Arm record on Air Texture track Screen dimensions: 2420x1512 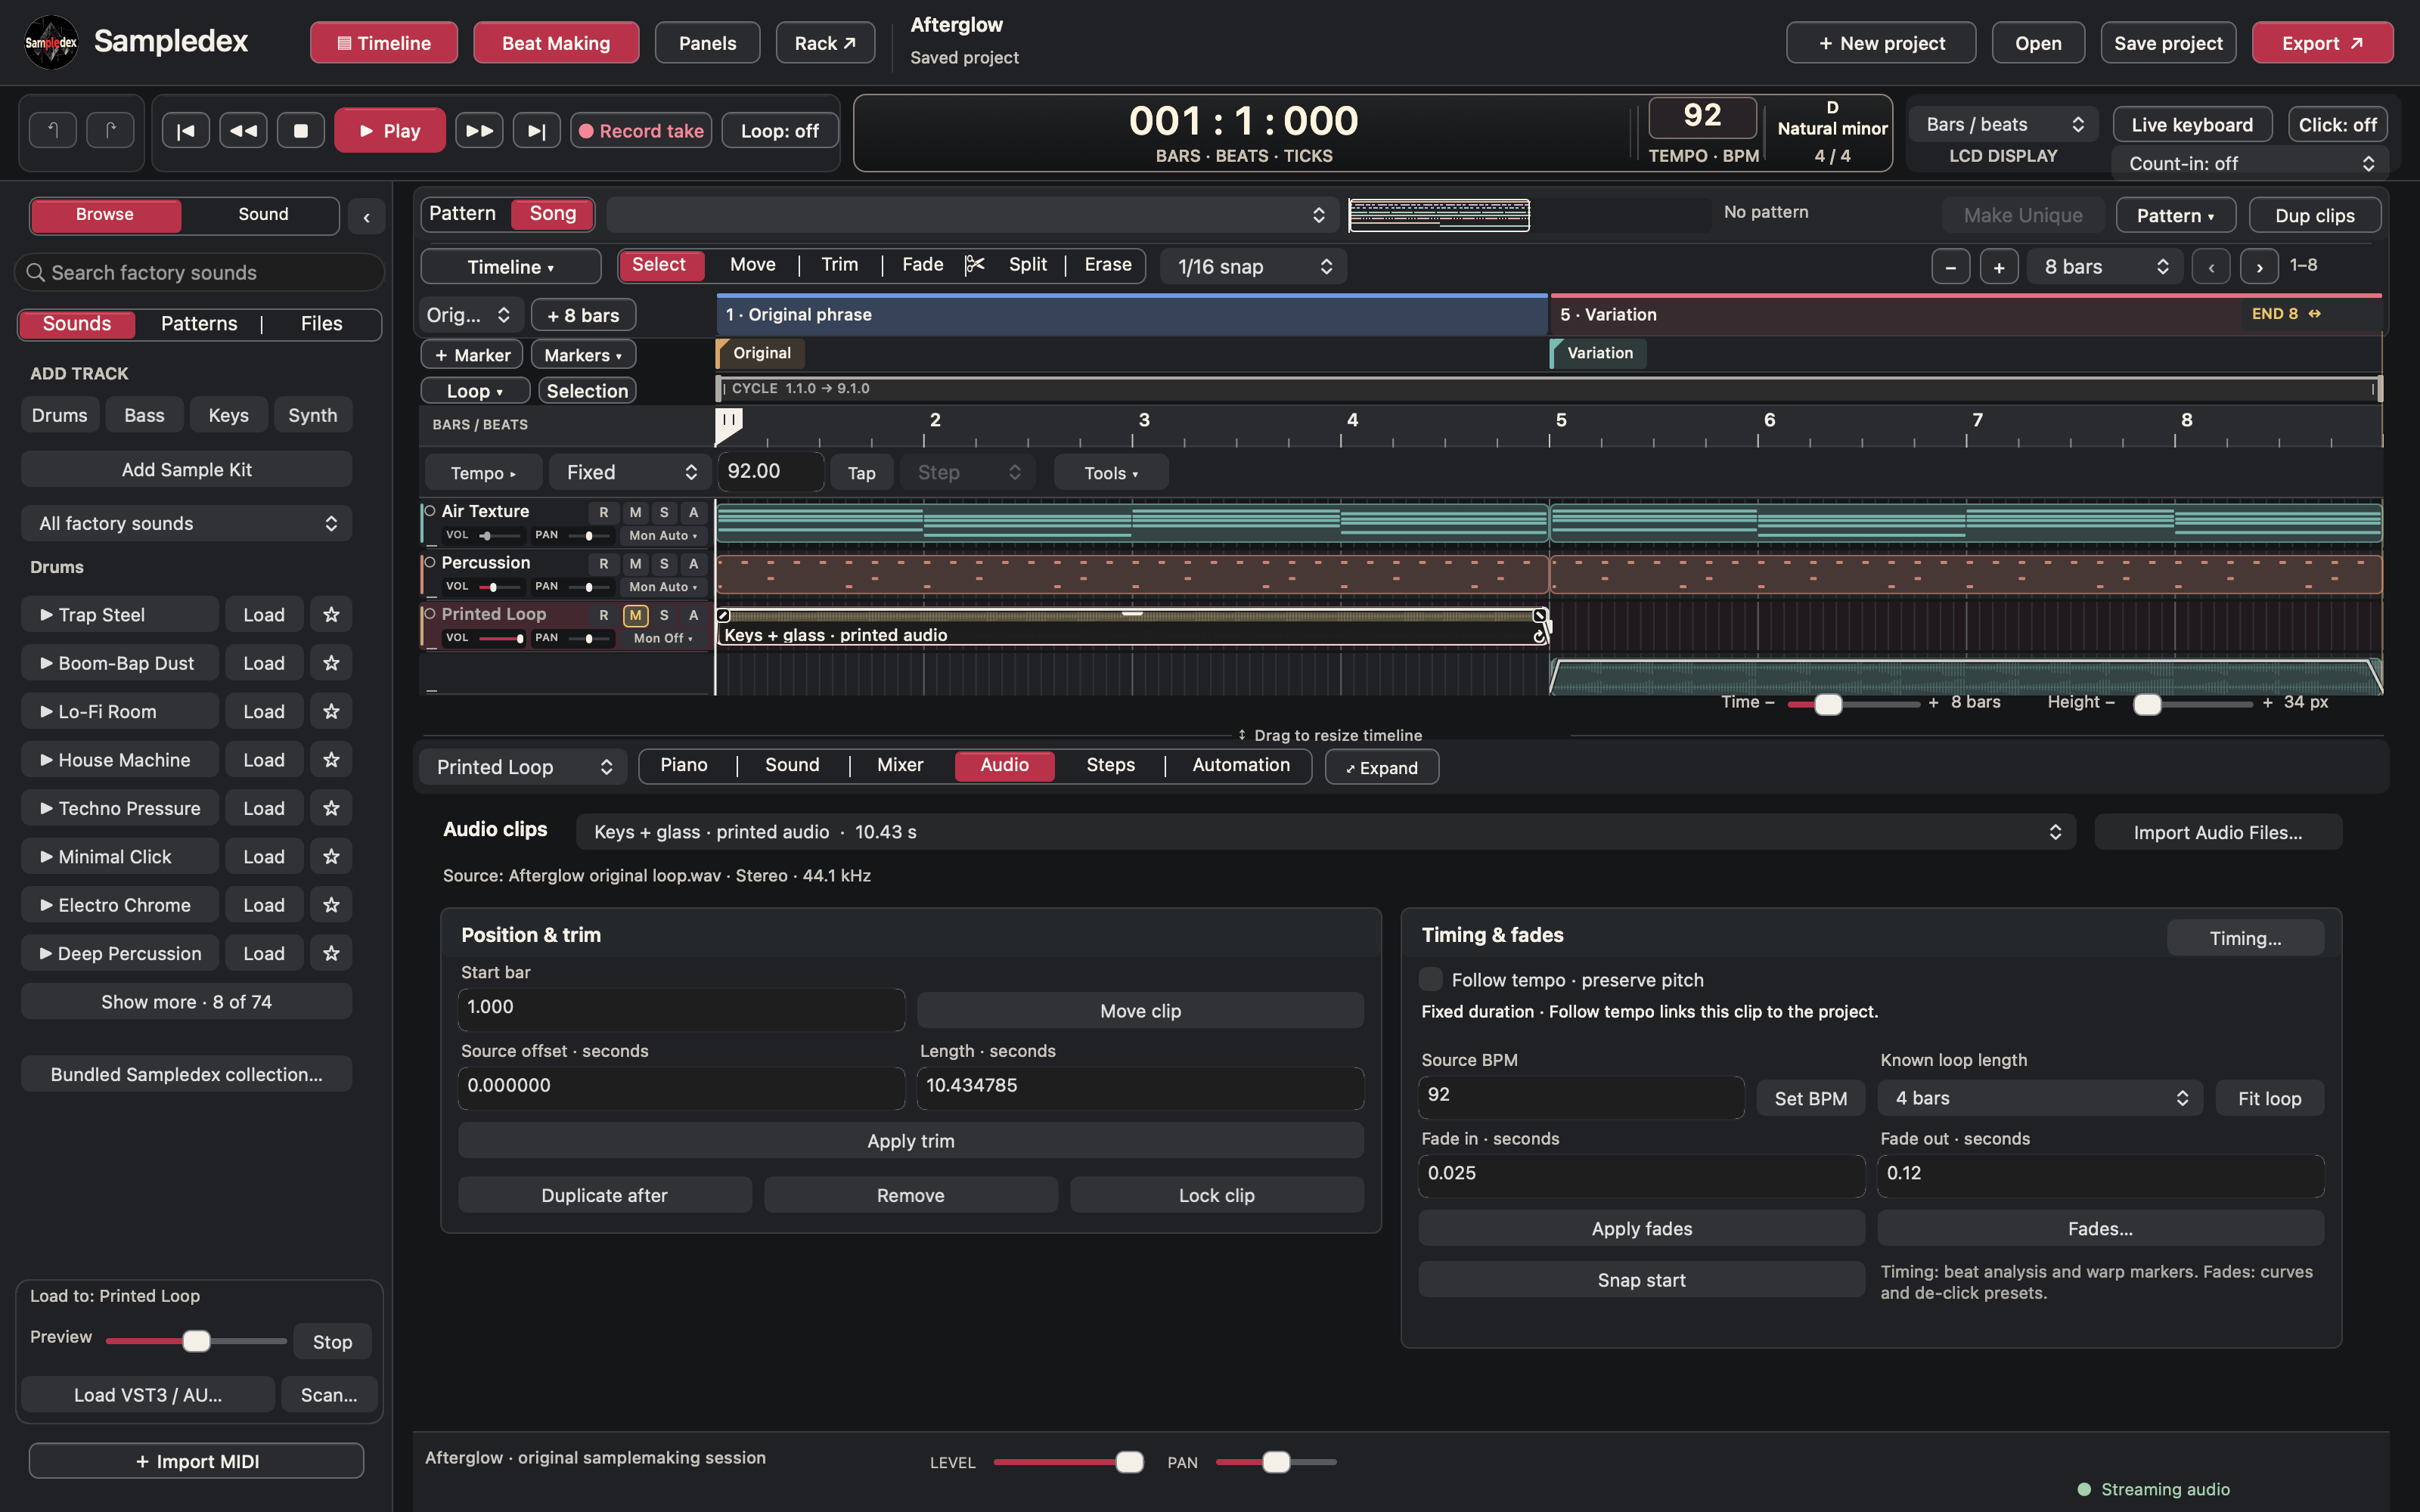pos(603,512)
